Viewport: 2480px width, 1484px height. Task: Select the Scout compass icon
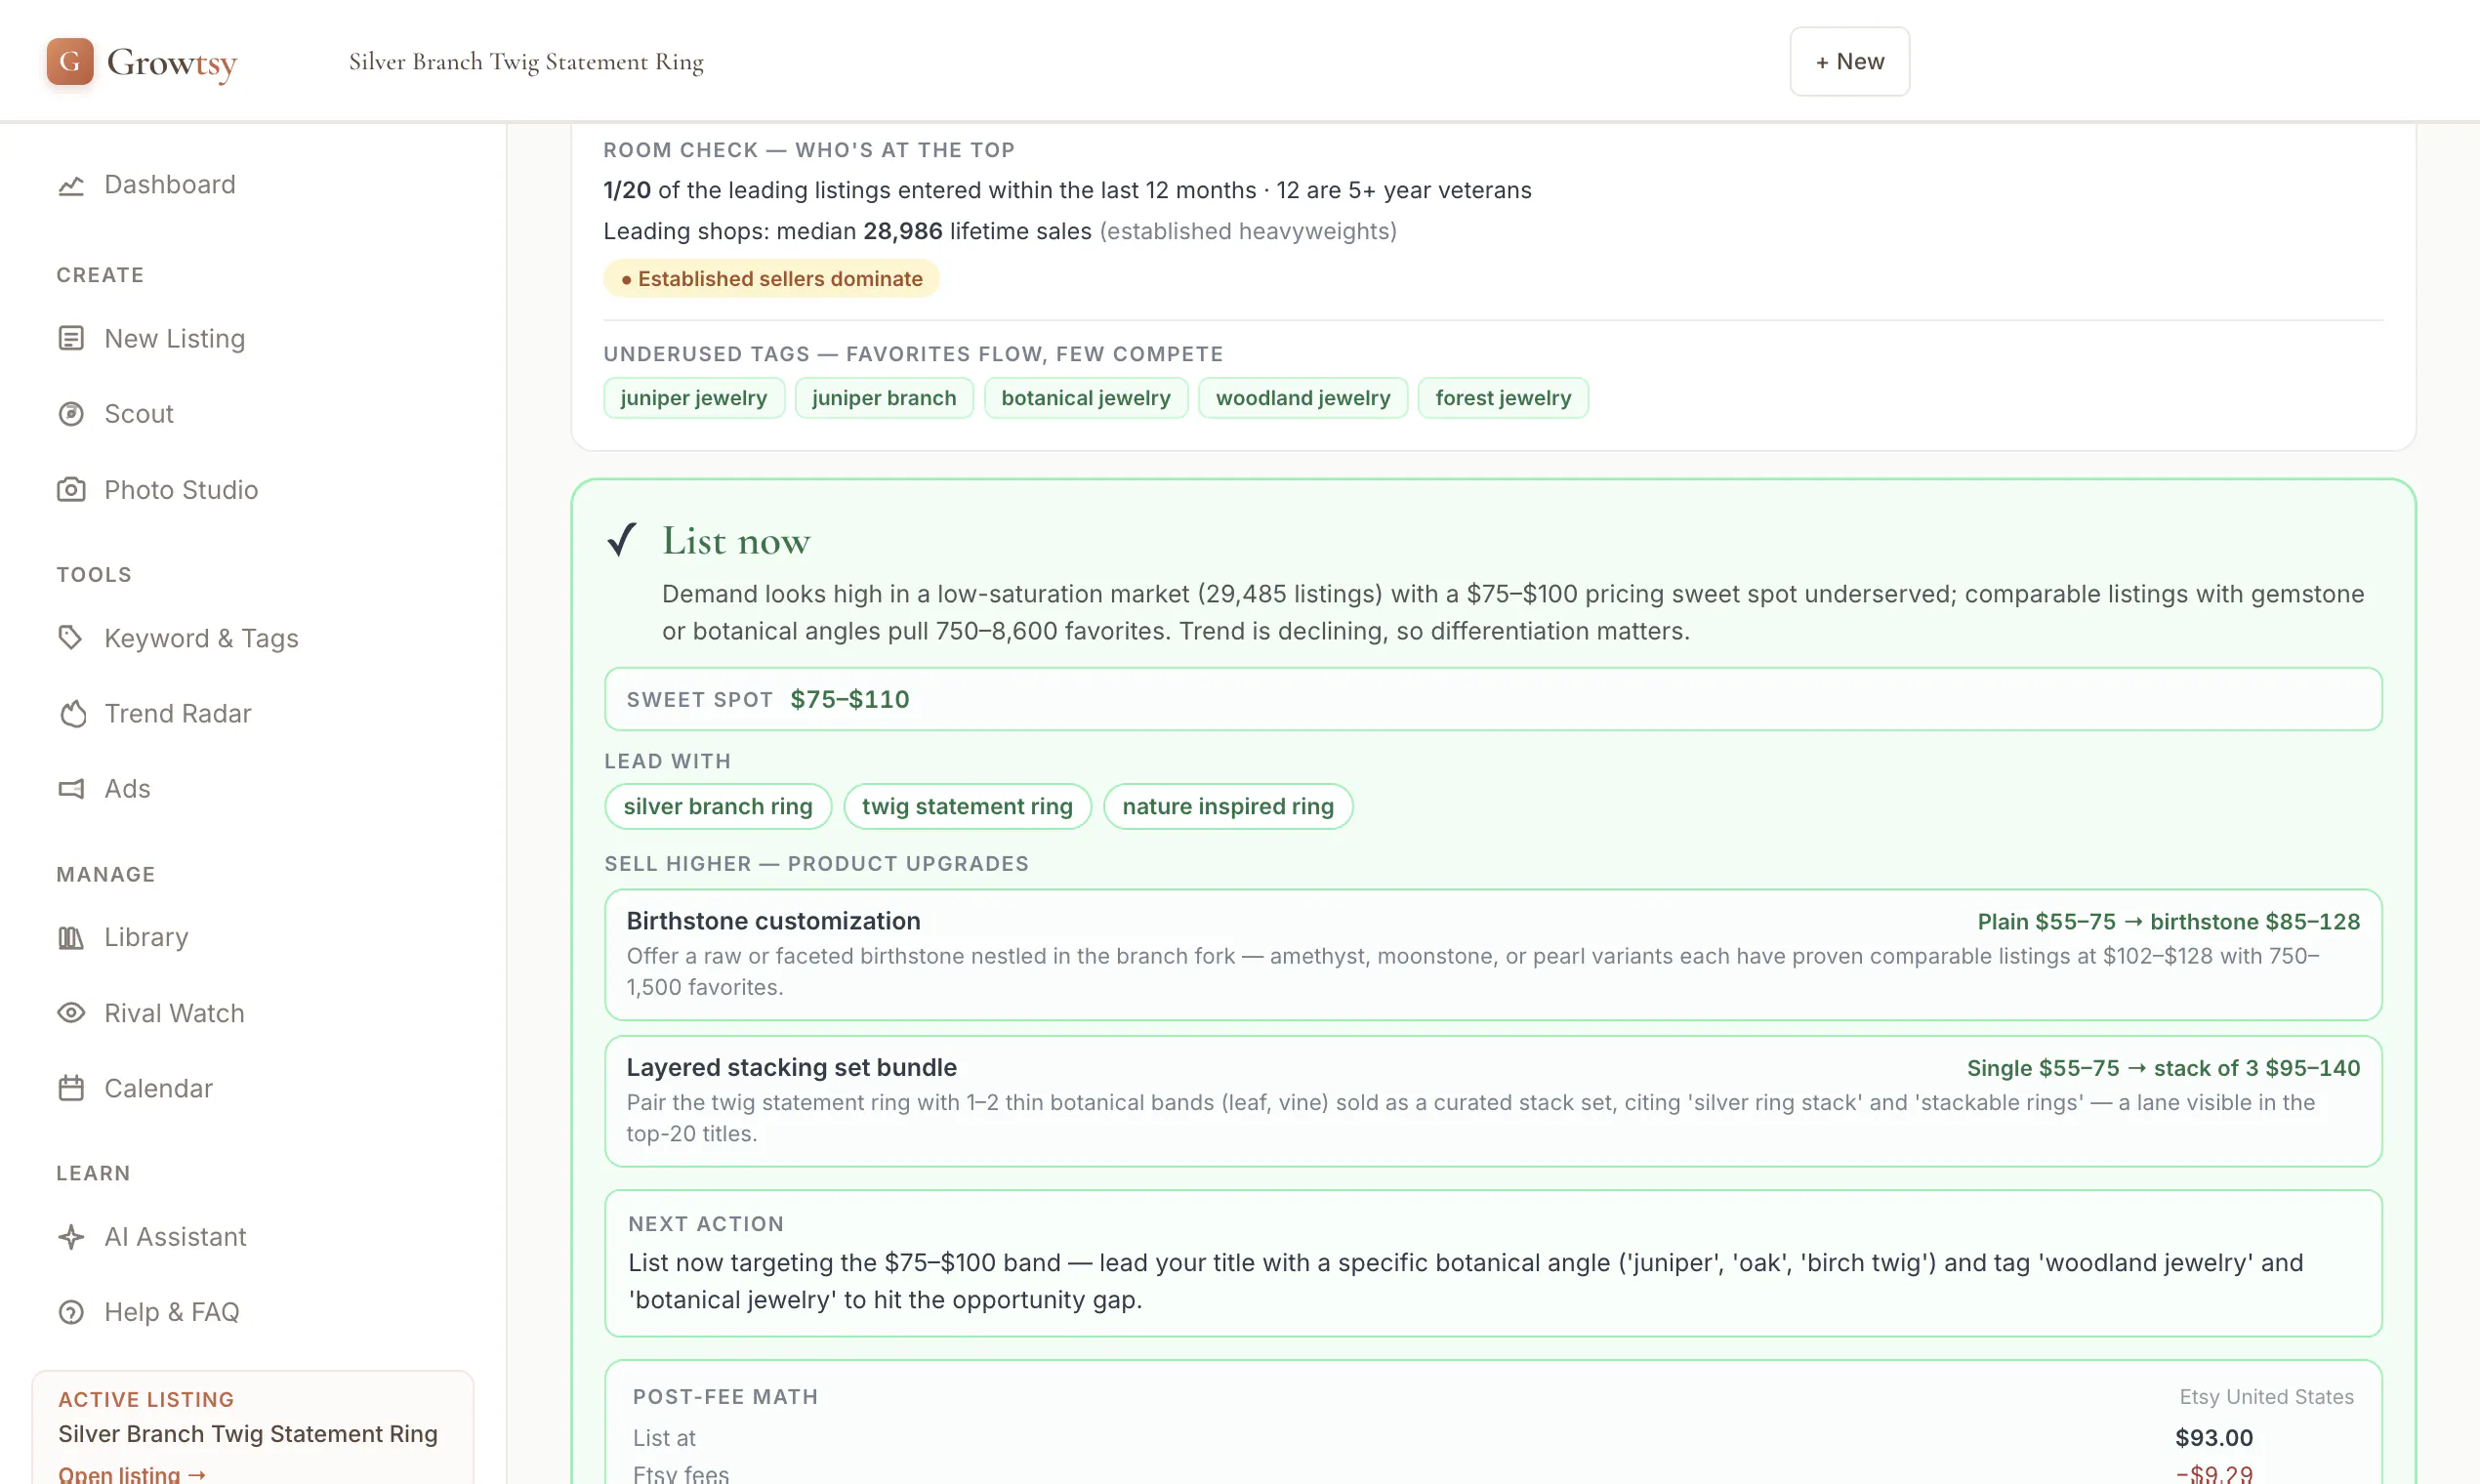(x=71, y=414)
